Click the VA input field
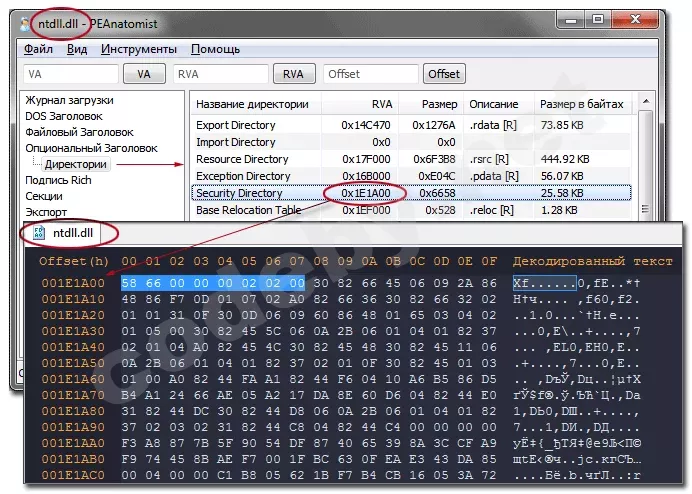The image size is (692, 494). (71, 74)
